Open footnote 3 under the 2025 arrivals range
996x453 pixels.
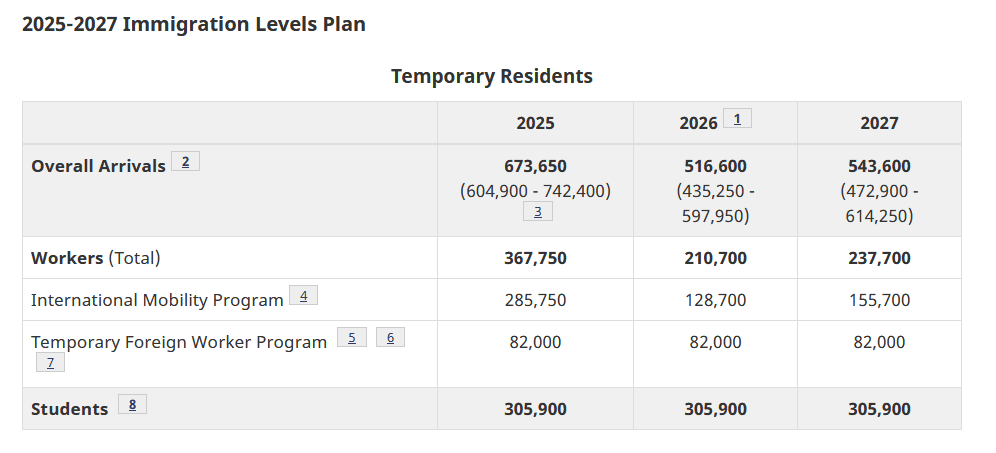coord(538,212)
